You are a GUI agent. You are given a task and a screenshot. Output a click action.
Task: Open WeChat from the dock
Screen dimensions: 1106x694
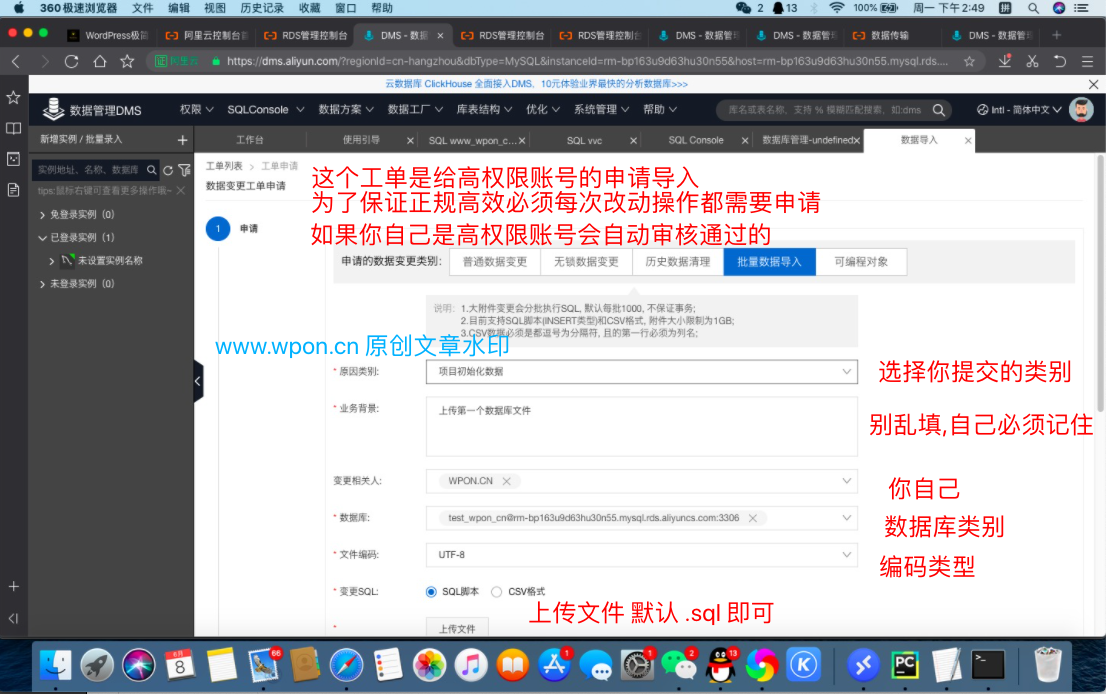(x=679, y=665)
